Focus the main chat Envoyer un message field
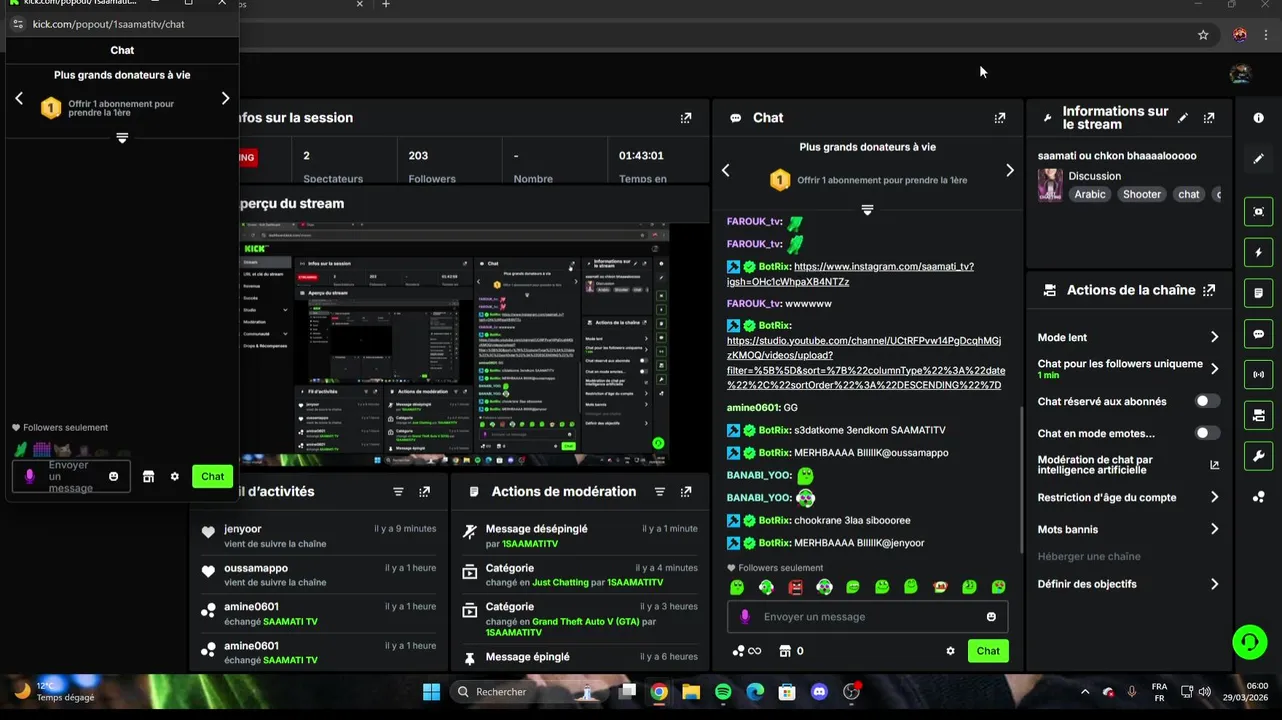Image resolution: width=1282 pixels, height=720 pixels. (x=867, y=617)
